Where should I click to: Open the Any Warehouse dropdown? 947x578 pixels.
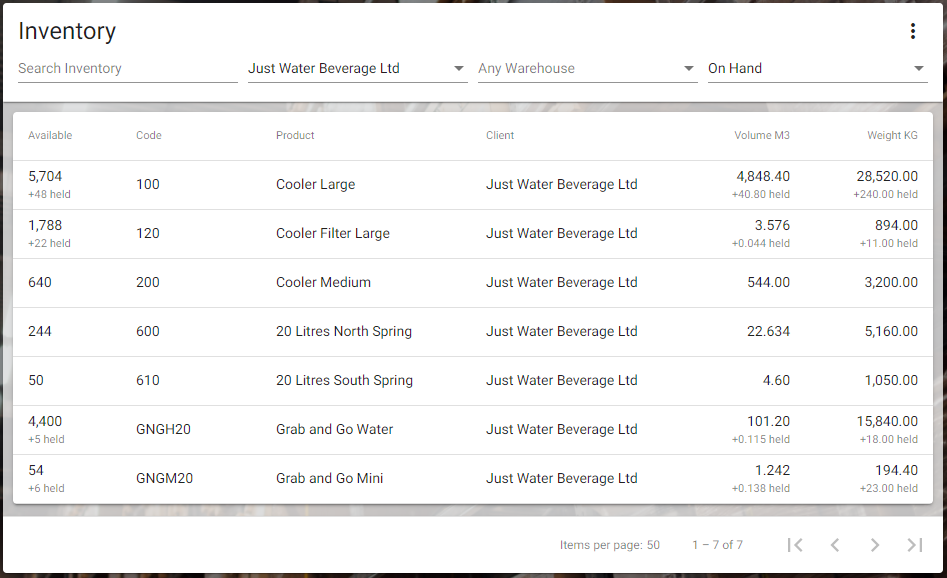click(x=588, y=68)
